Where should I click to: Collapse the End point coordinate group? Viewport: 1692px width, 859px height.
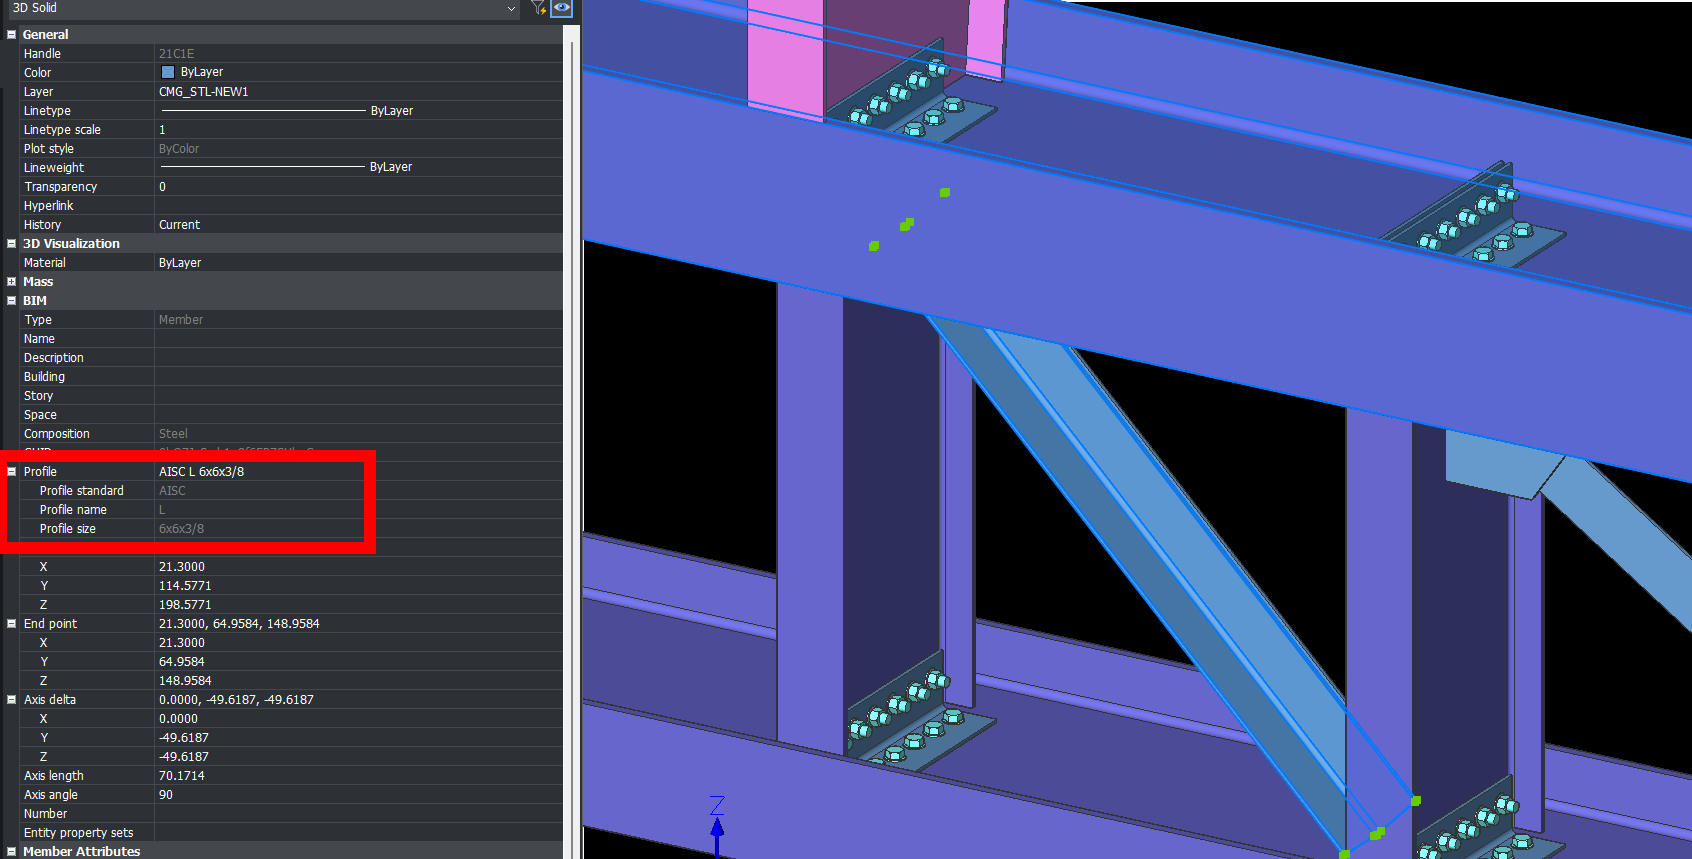12,623
